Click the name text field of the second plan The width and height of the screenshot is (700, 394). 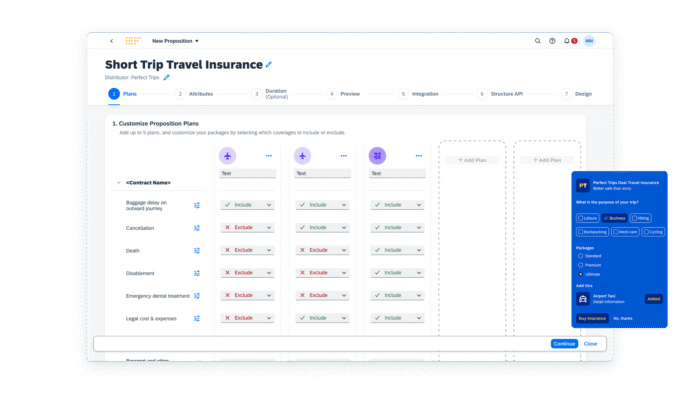322,173
